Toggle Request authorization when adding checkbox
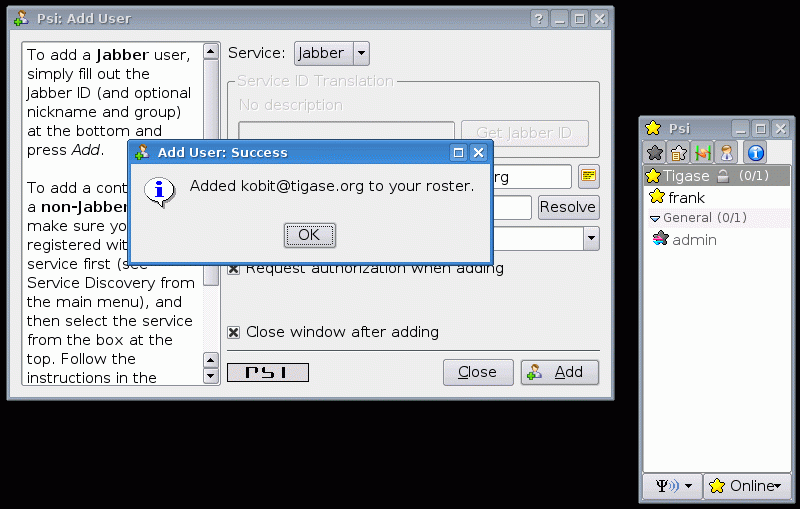Viewport: 800px width, 509px height. (x=234, y=269)
